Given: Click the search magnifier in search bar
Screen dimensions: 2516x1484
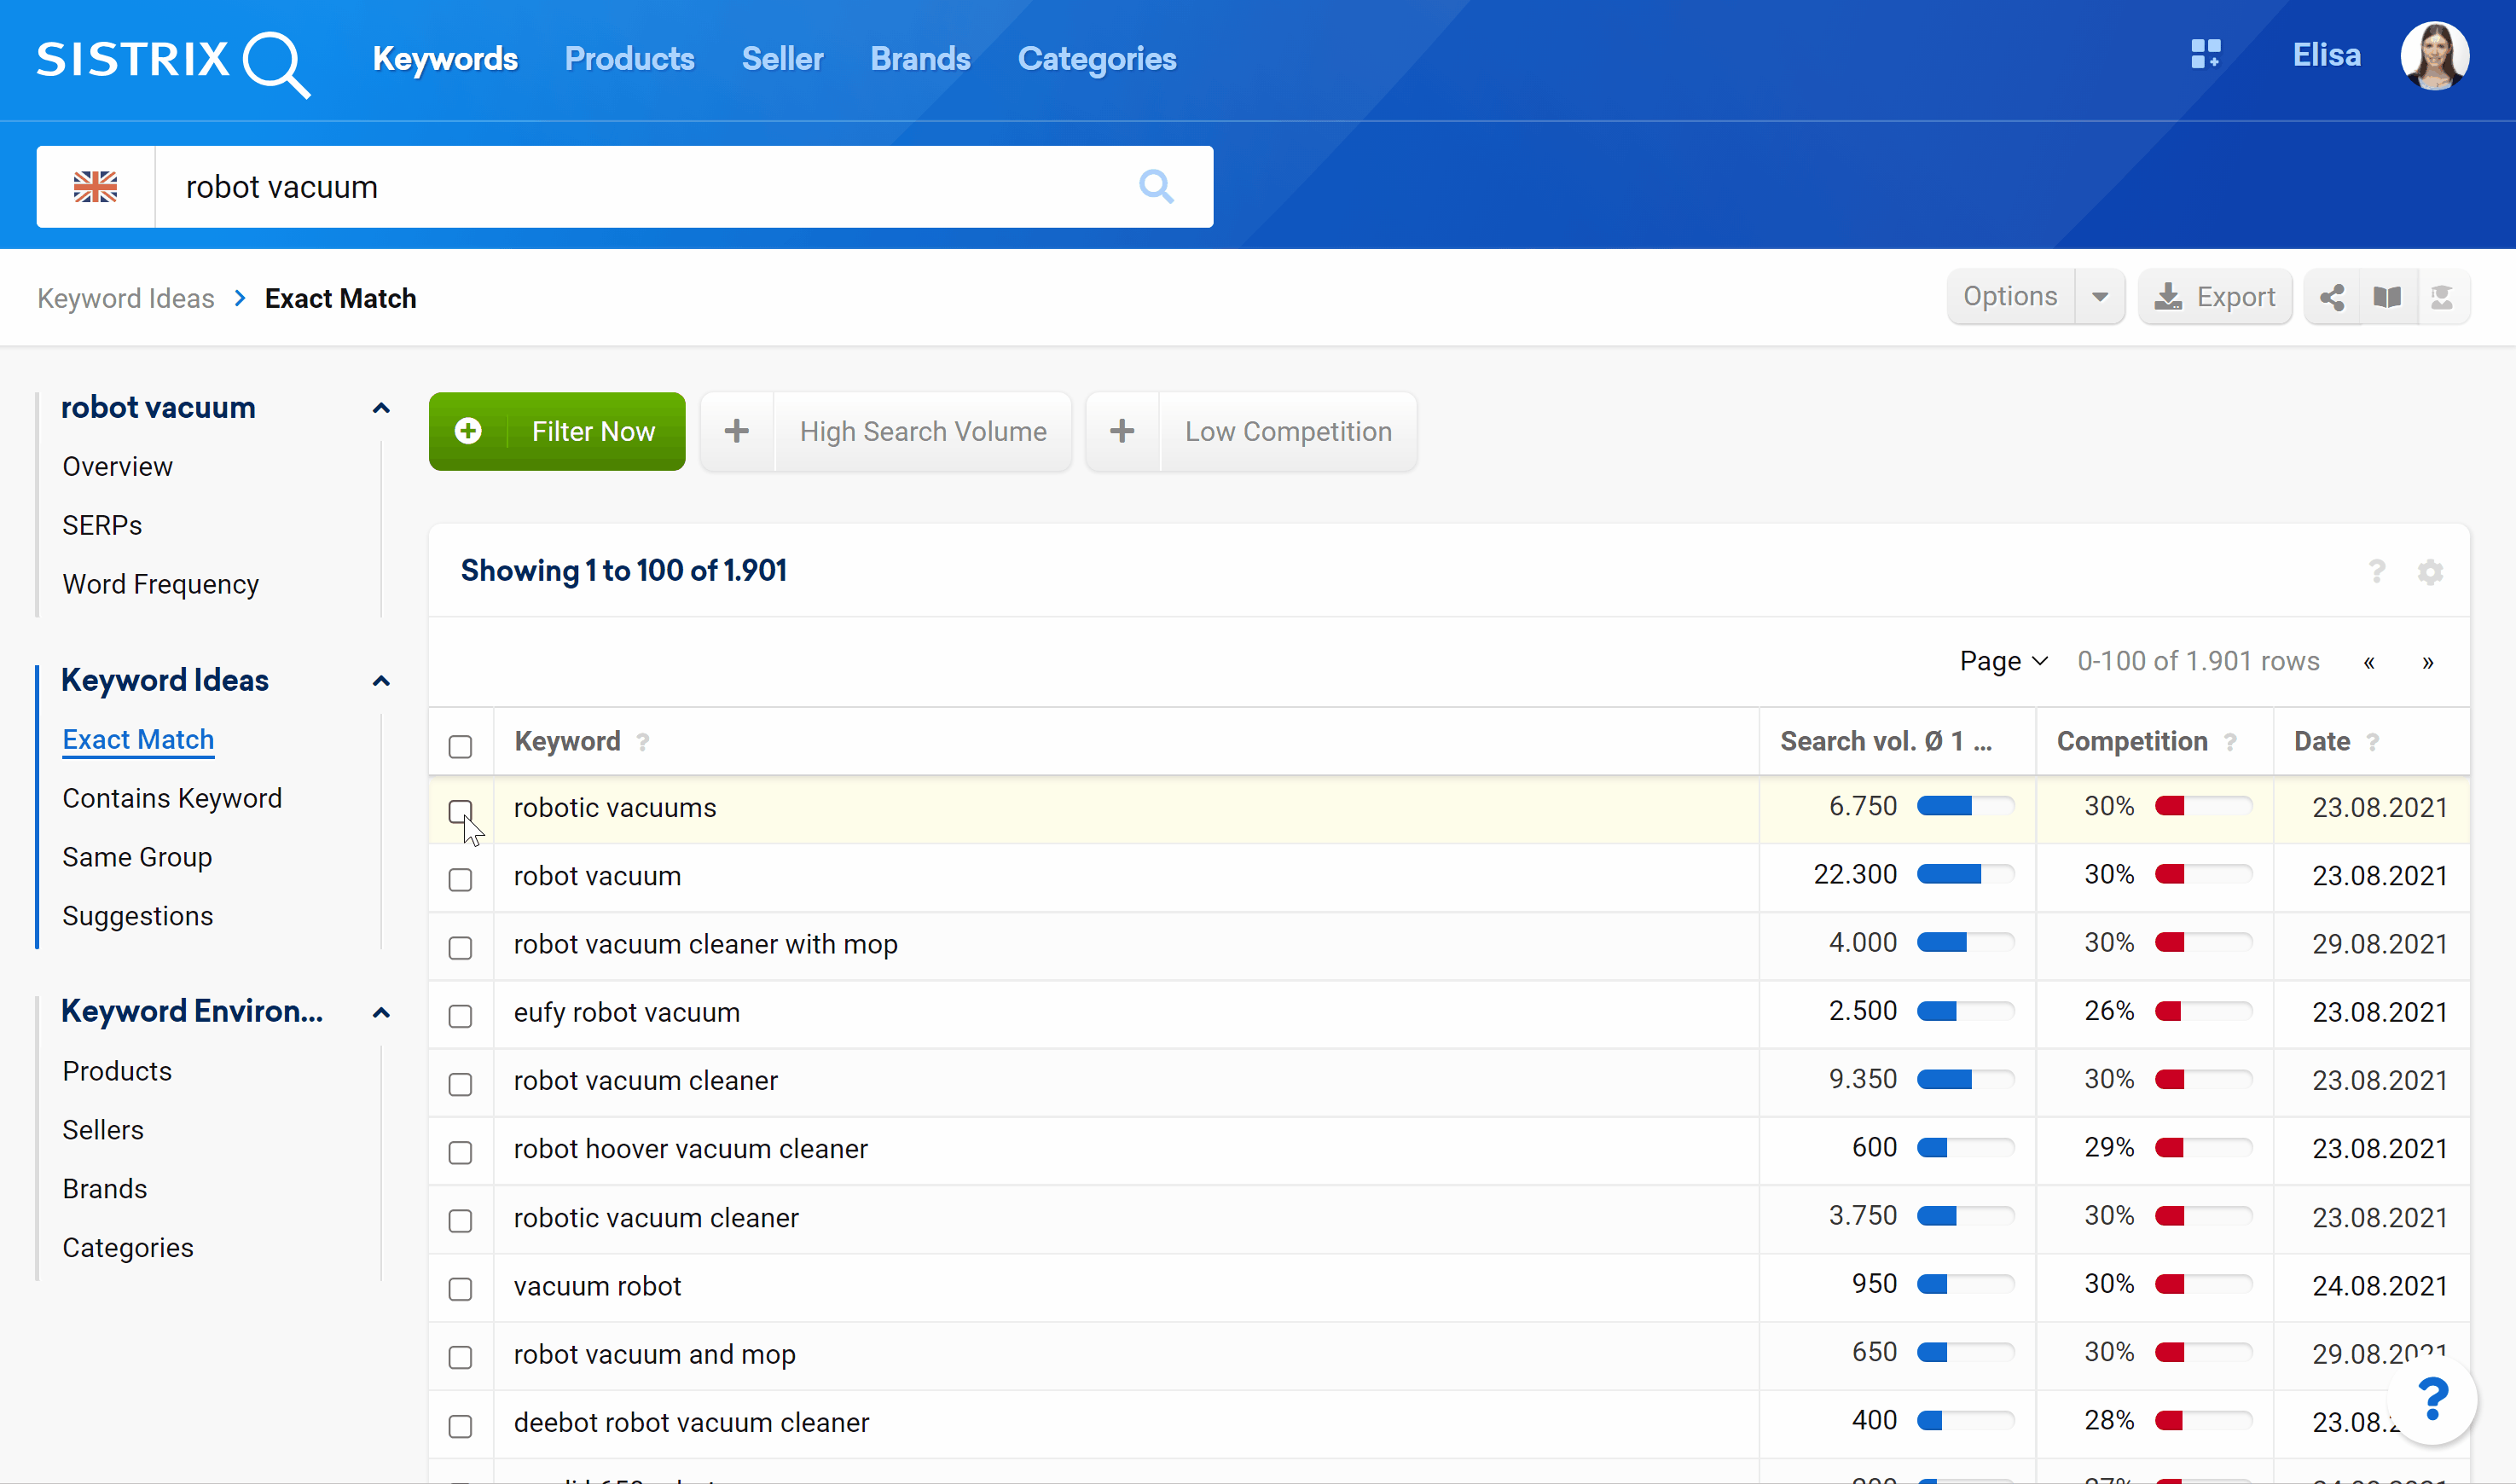Looking at the screenshot, I should point(1156,186).
